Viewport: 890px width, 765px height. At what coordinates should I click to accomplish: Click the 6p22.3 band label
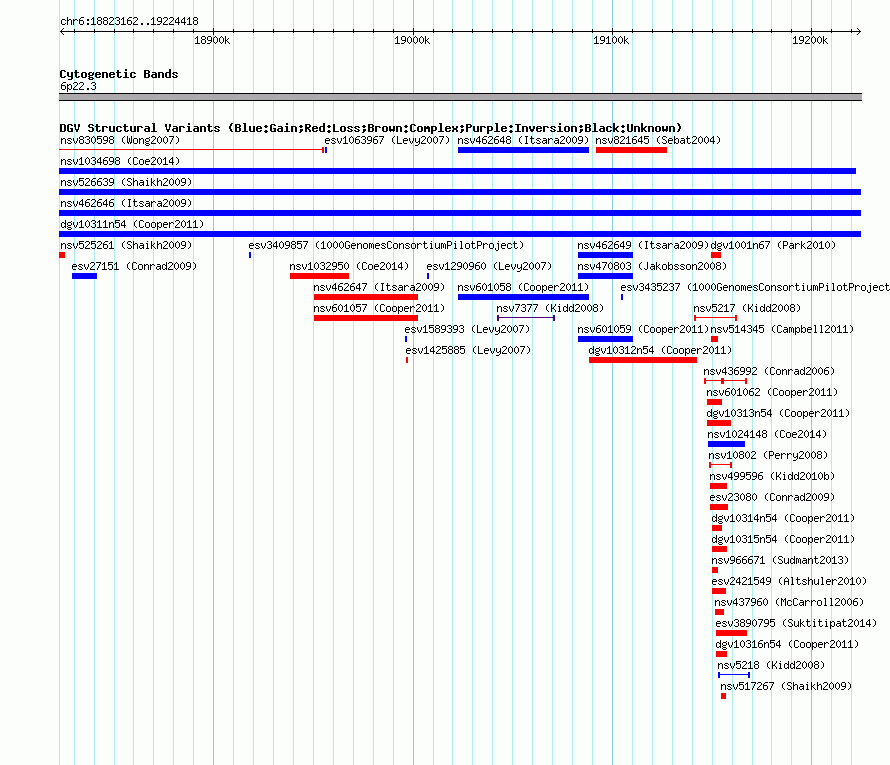(x=78, y=86)
